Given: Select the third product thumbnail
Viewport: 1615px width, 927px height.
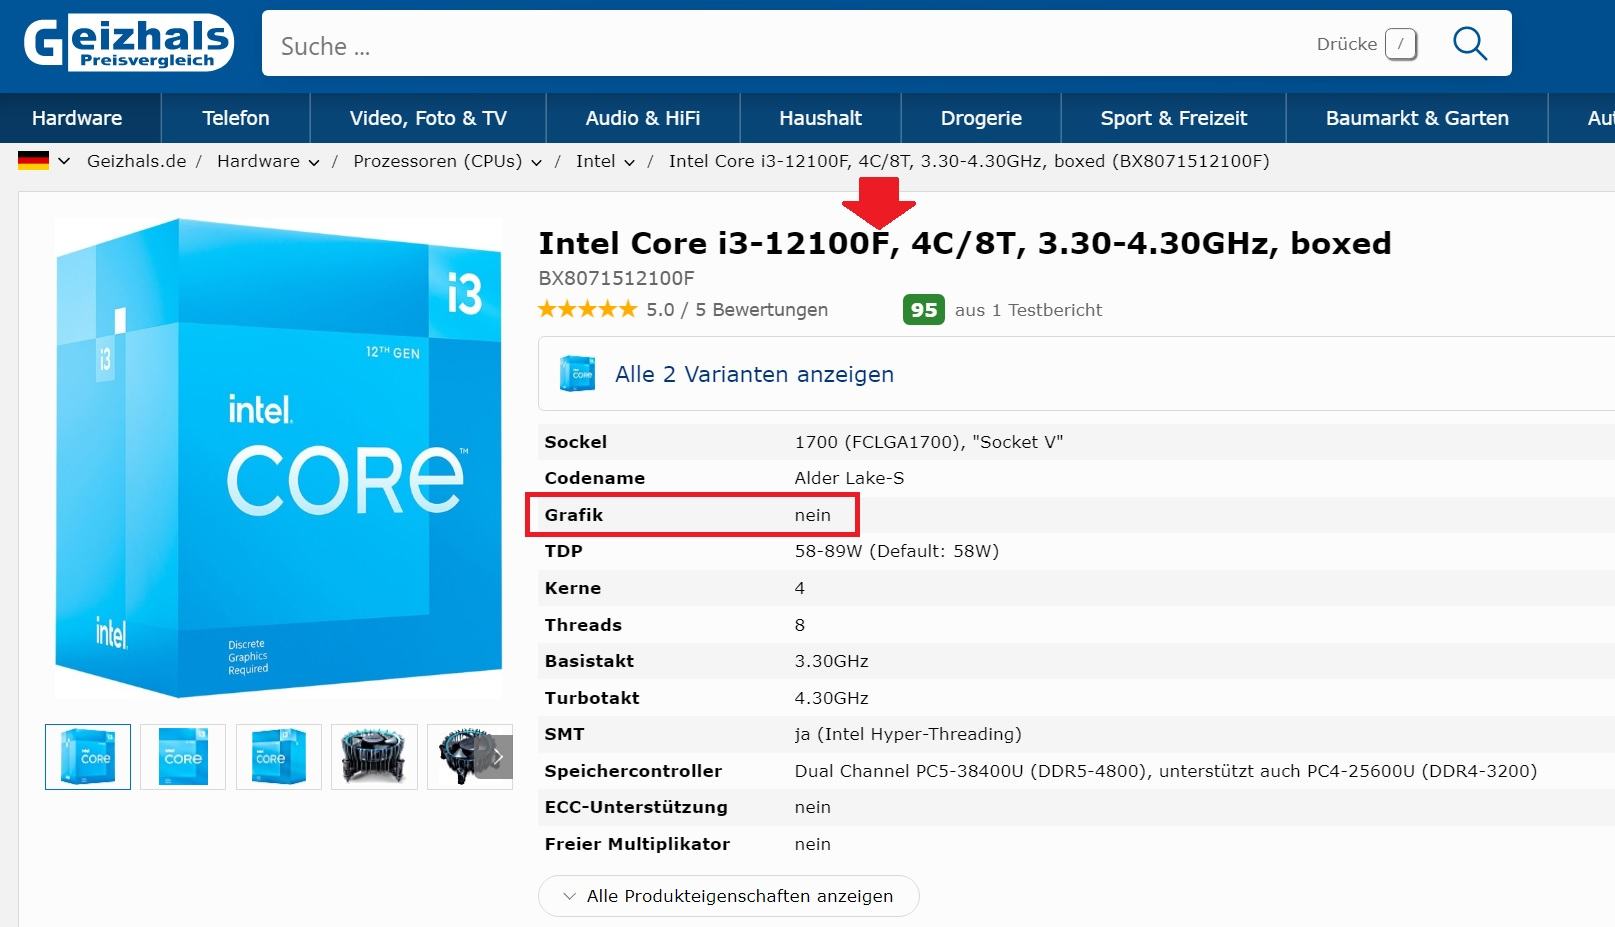Looking at the screenshot, I should pyautogui.click(x=279, y=757).
